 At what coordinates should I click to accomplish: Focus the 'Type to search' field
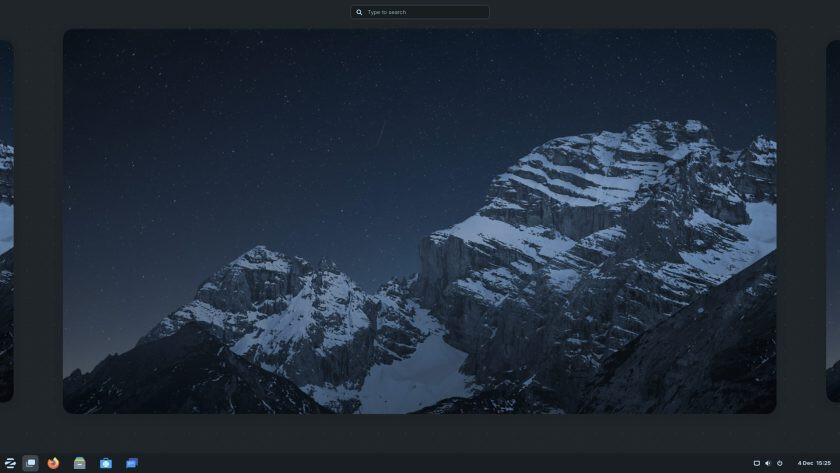click(425, 12)
